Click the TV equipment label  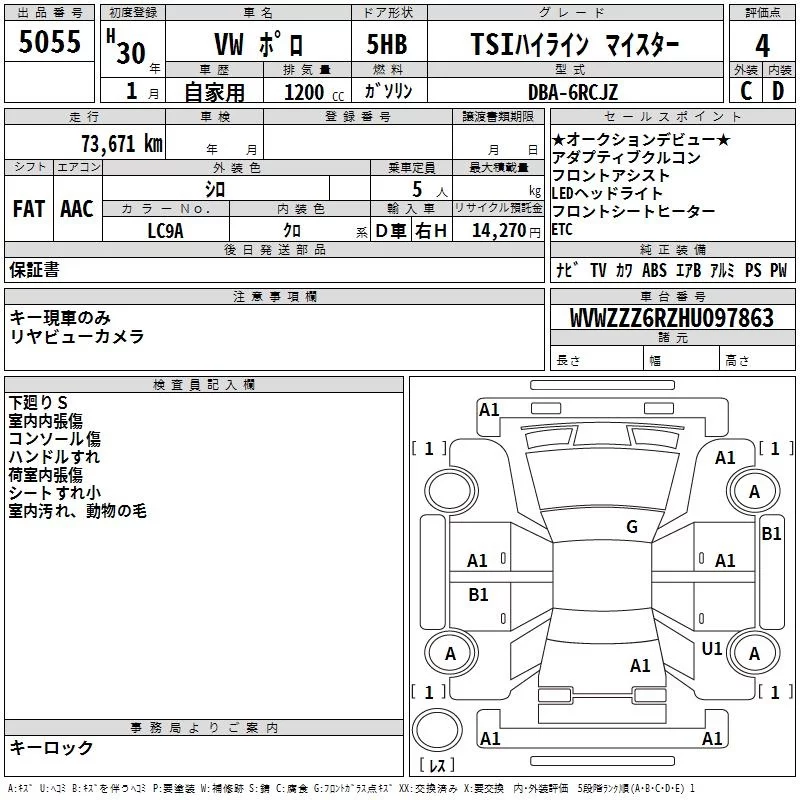click(598, 270)
